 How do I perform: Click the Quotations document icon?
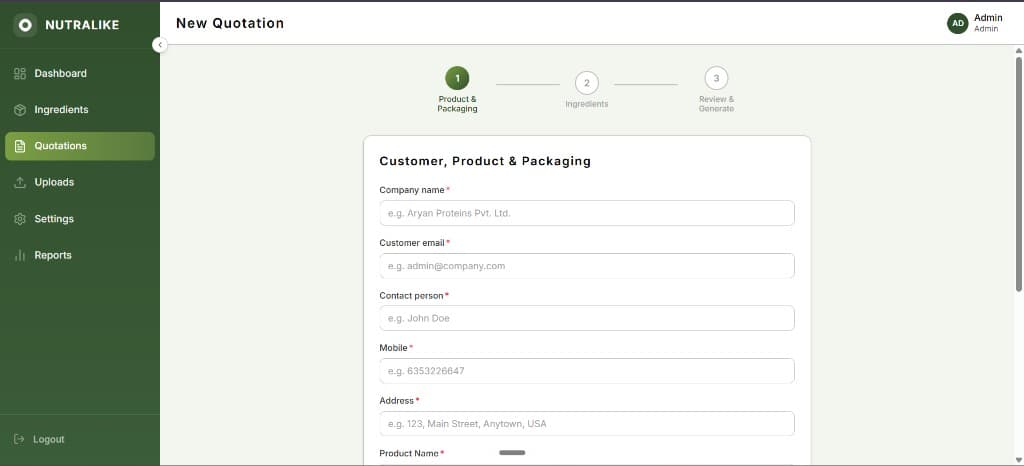tap(20, 146)
